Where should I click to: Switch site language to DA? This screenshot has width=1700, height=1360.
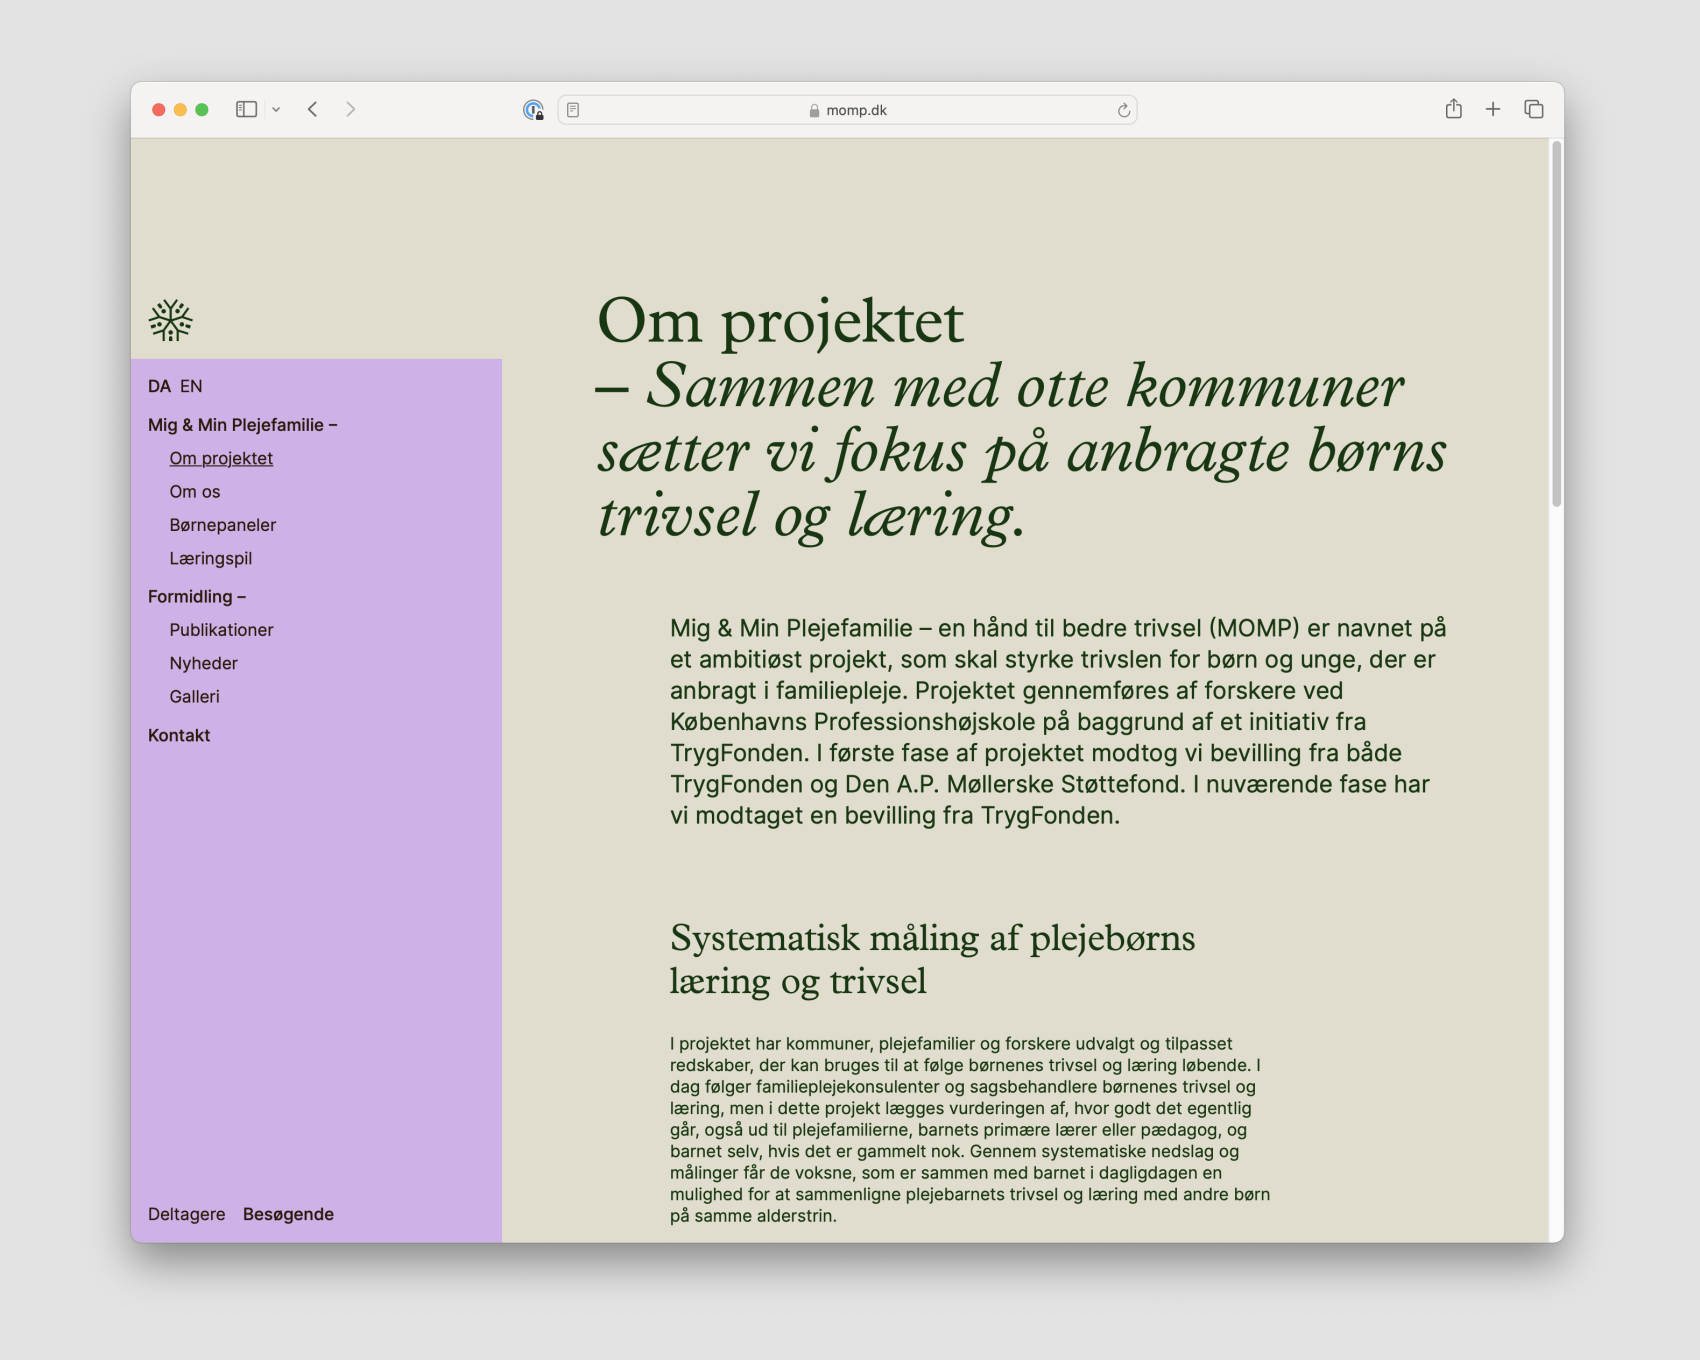(159, 386)
